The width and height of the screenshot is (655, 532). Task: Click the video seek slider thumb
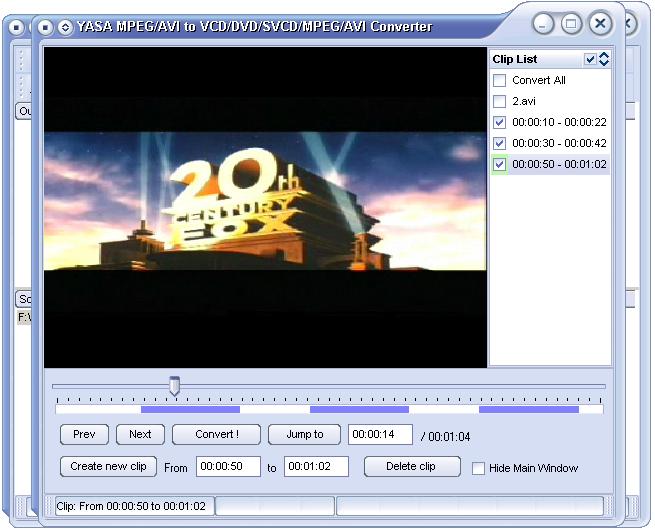(x=174, y=385)
